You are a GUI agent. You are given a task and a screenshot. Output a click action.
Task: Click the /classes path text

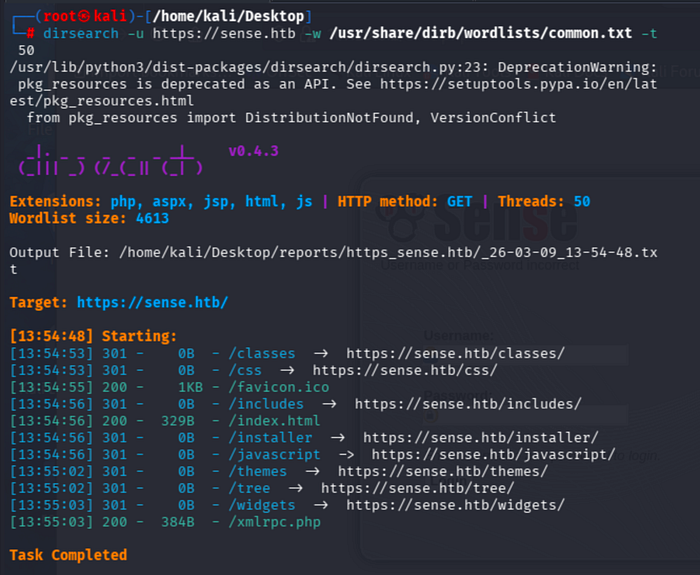point(262,354)
